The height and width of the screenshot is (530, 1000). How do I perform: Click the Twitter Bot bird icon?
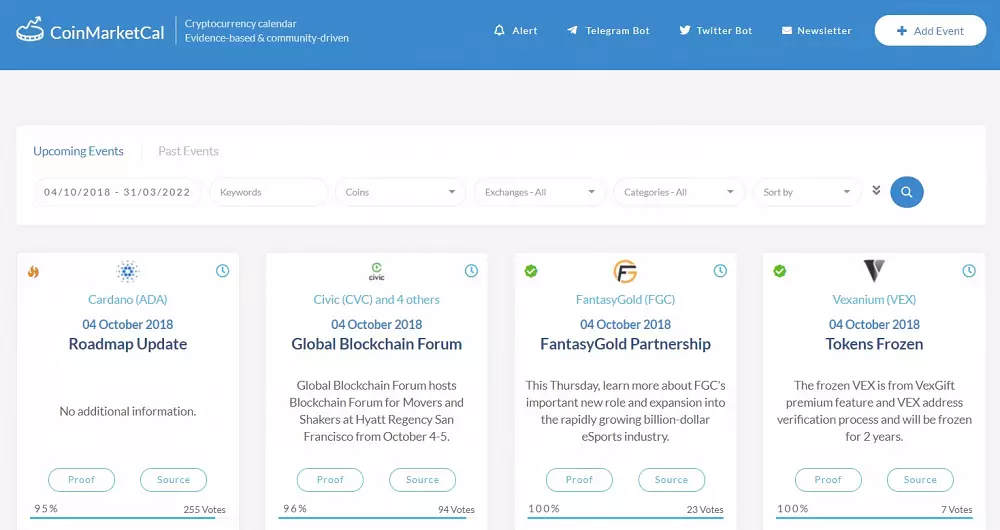pos(684,30)
